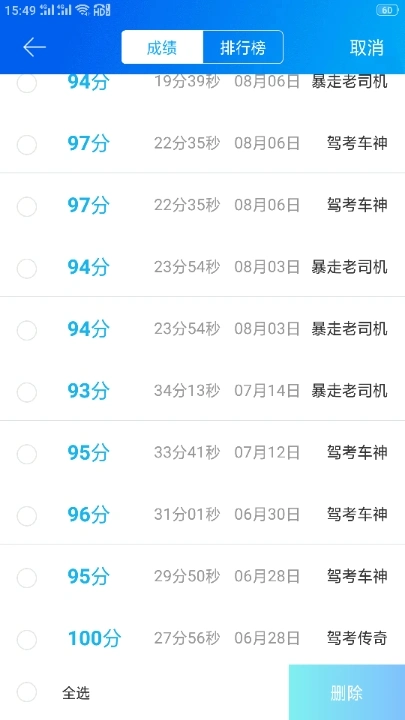Image resolution: width=405 pixels, height=720 pixels.
Task: Toggle the 全选 select-all radio button
Action: click(27, 692)
